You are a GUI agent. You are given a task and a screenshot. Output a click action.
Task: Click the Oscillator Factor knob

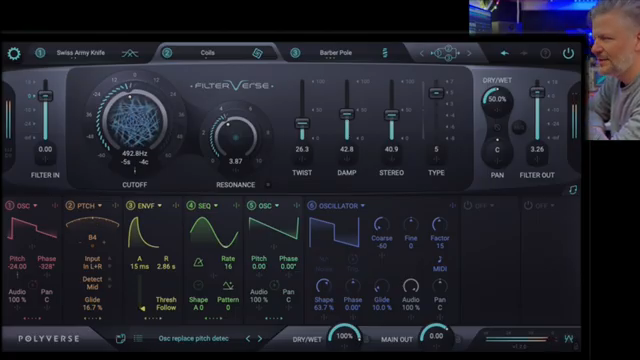[x=440, y=224]
